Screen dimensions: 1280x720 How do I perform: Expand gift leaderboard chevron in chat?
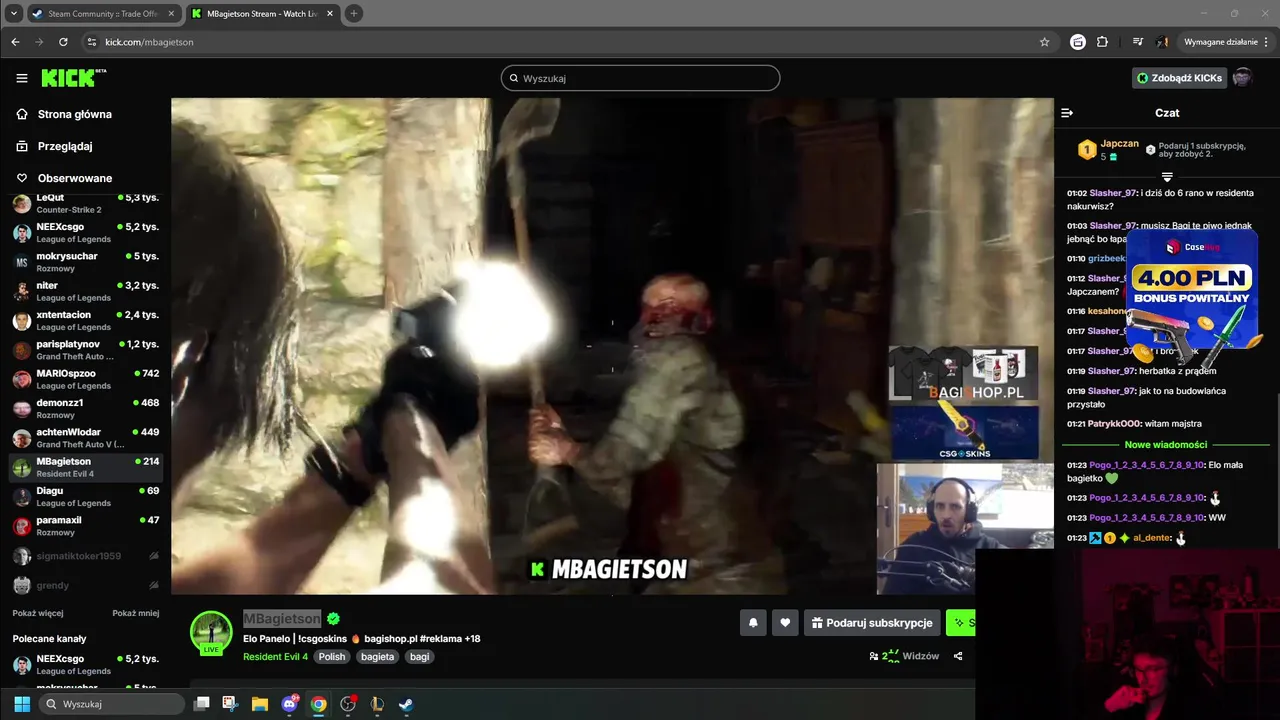tap(1166, 177)
